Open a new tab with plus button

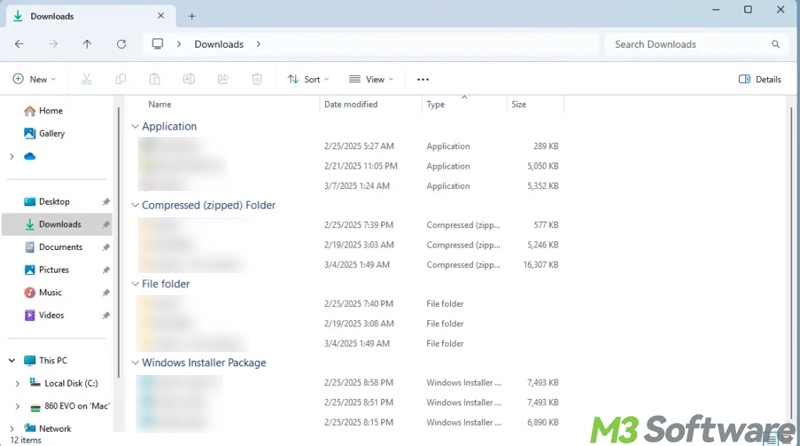pos(192,16)
